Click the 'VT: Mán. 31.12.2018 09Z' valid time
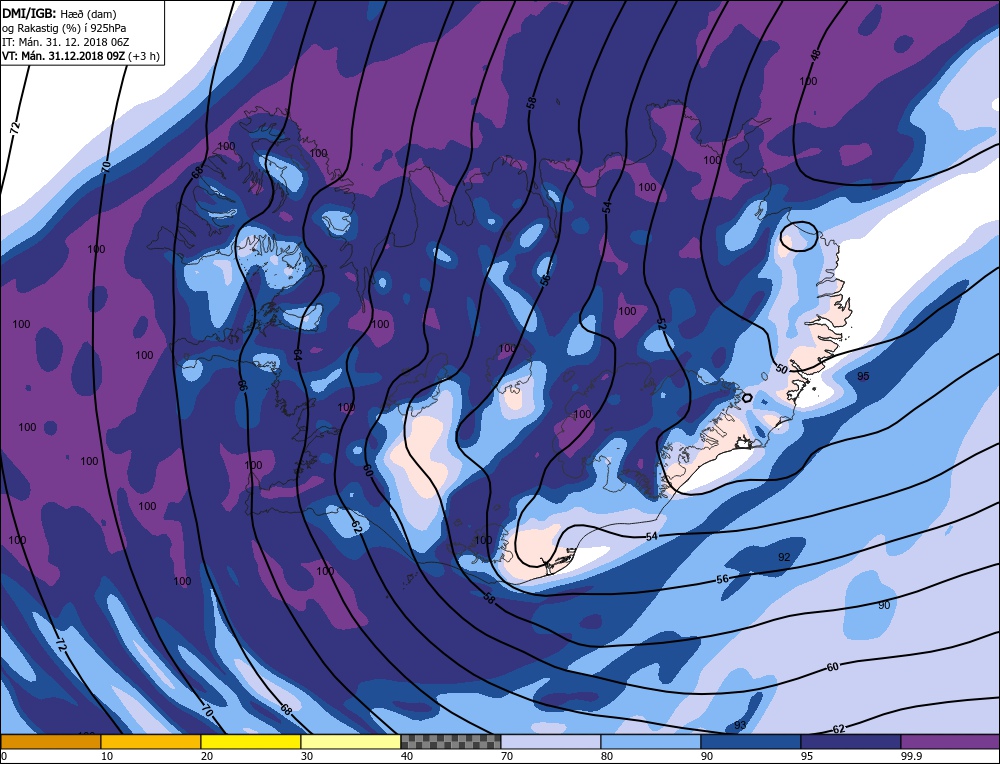Image resolution: width=1000 pixels, height=764 pixels. pyautogui.click(x=63, y=56)
